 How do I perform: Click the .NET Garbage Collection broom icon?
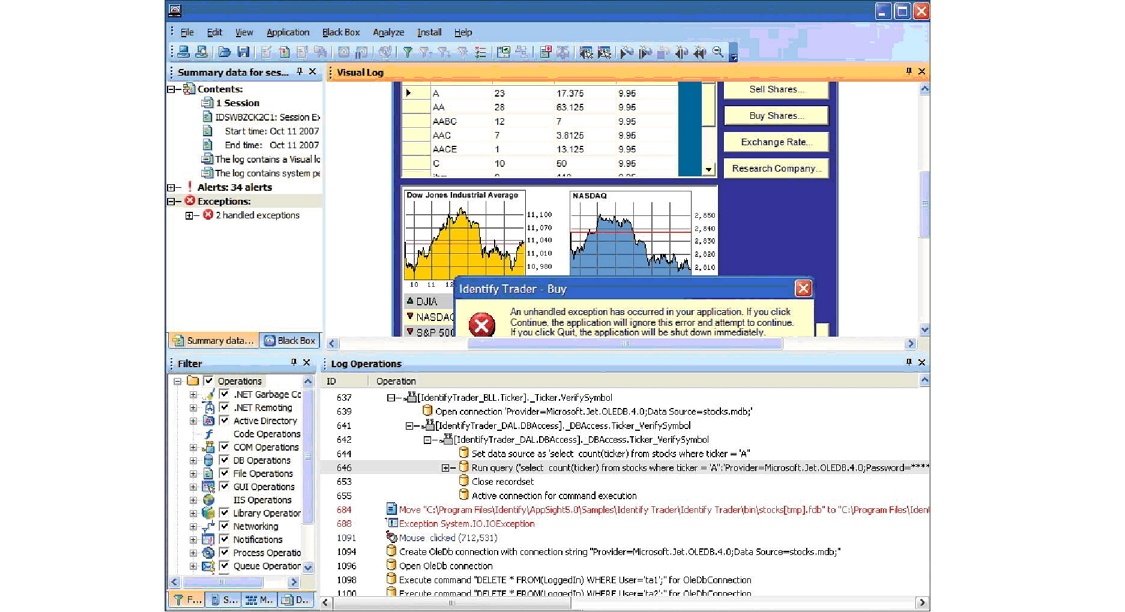208,395
